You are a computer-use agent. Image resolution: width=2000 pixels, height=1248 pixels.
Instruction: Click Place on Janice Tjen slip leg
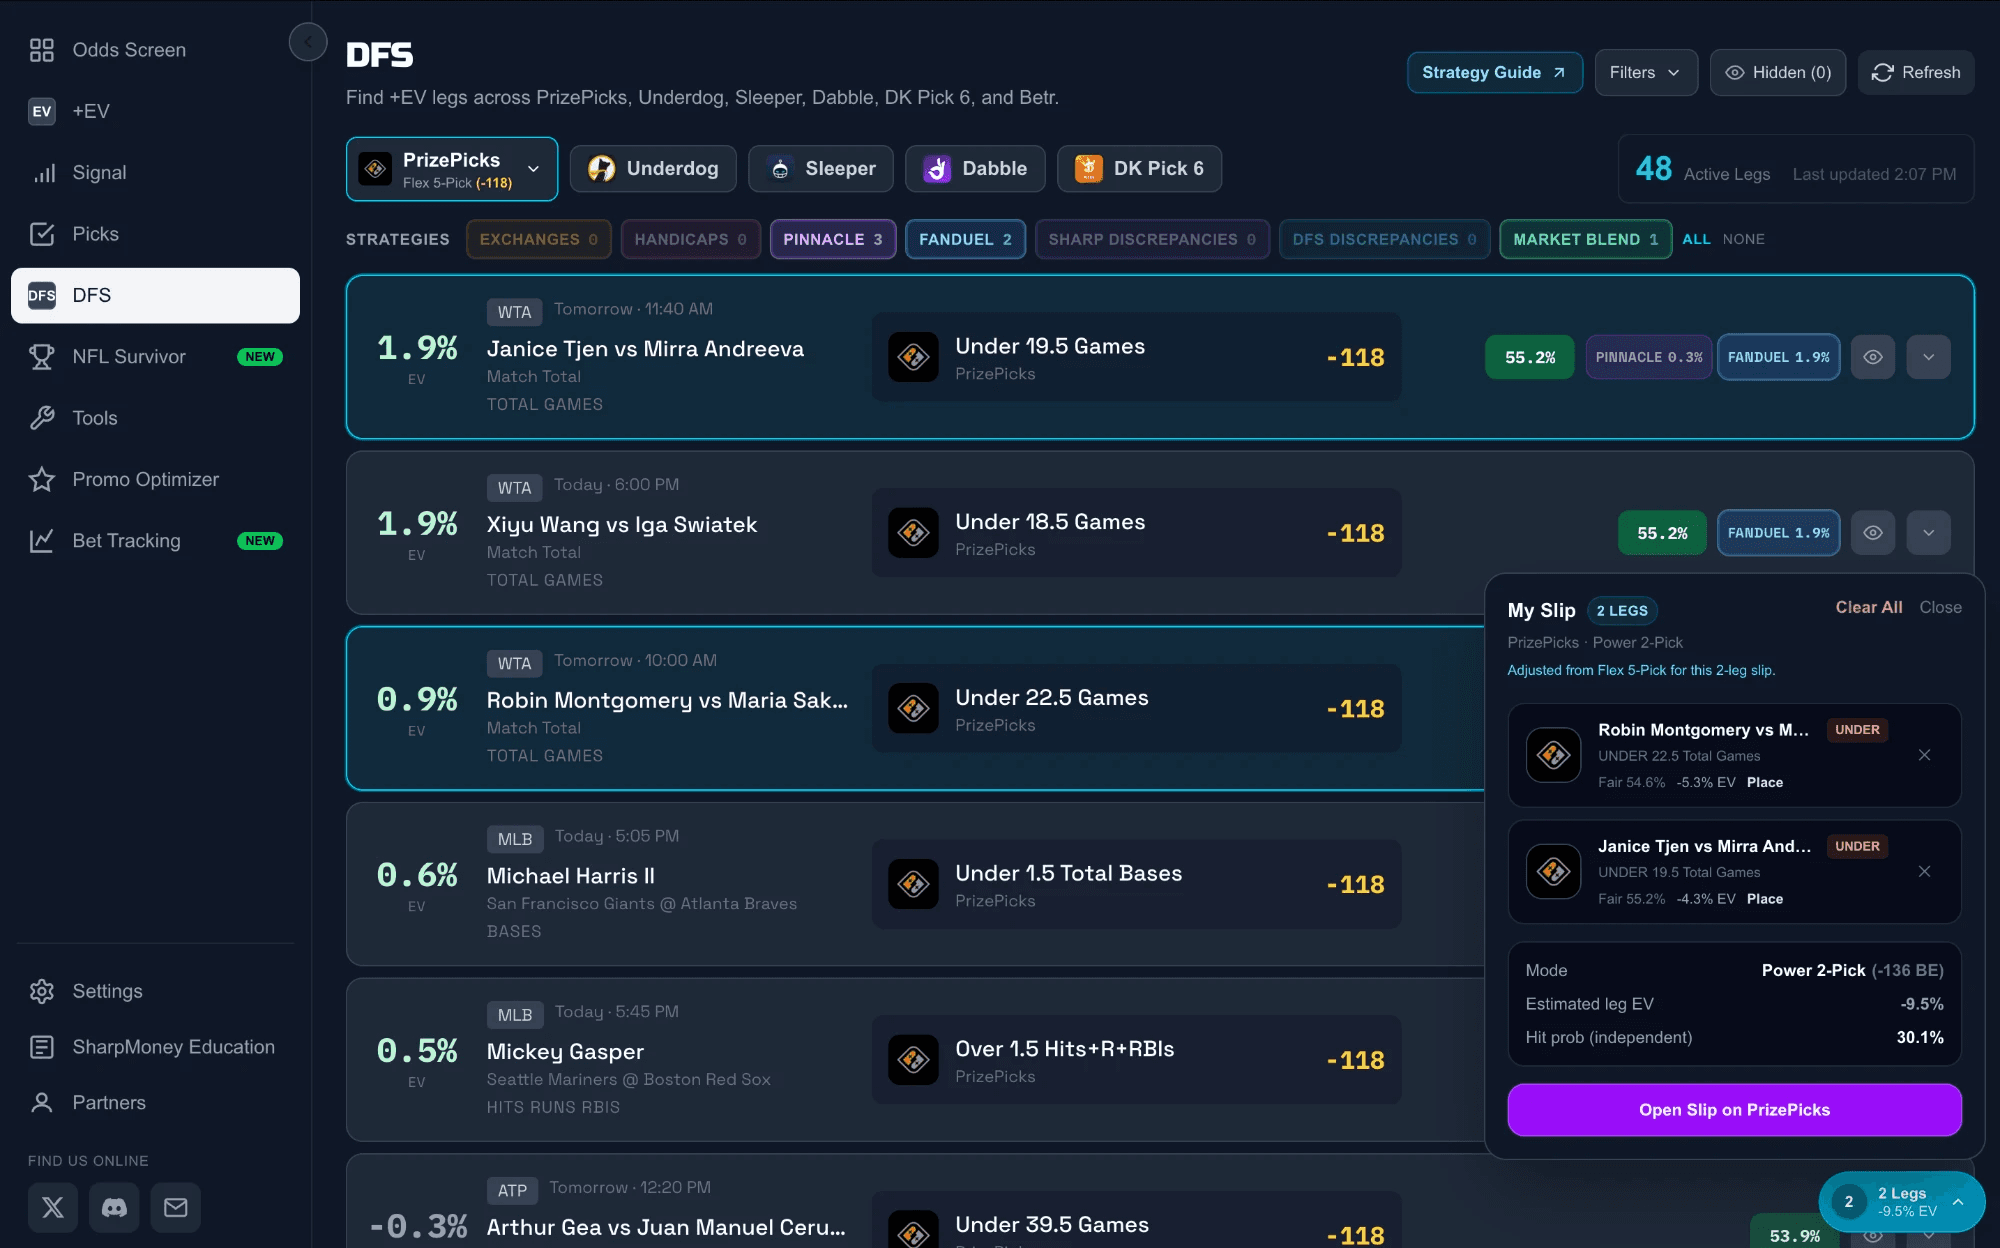point(1764,900)
